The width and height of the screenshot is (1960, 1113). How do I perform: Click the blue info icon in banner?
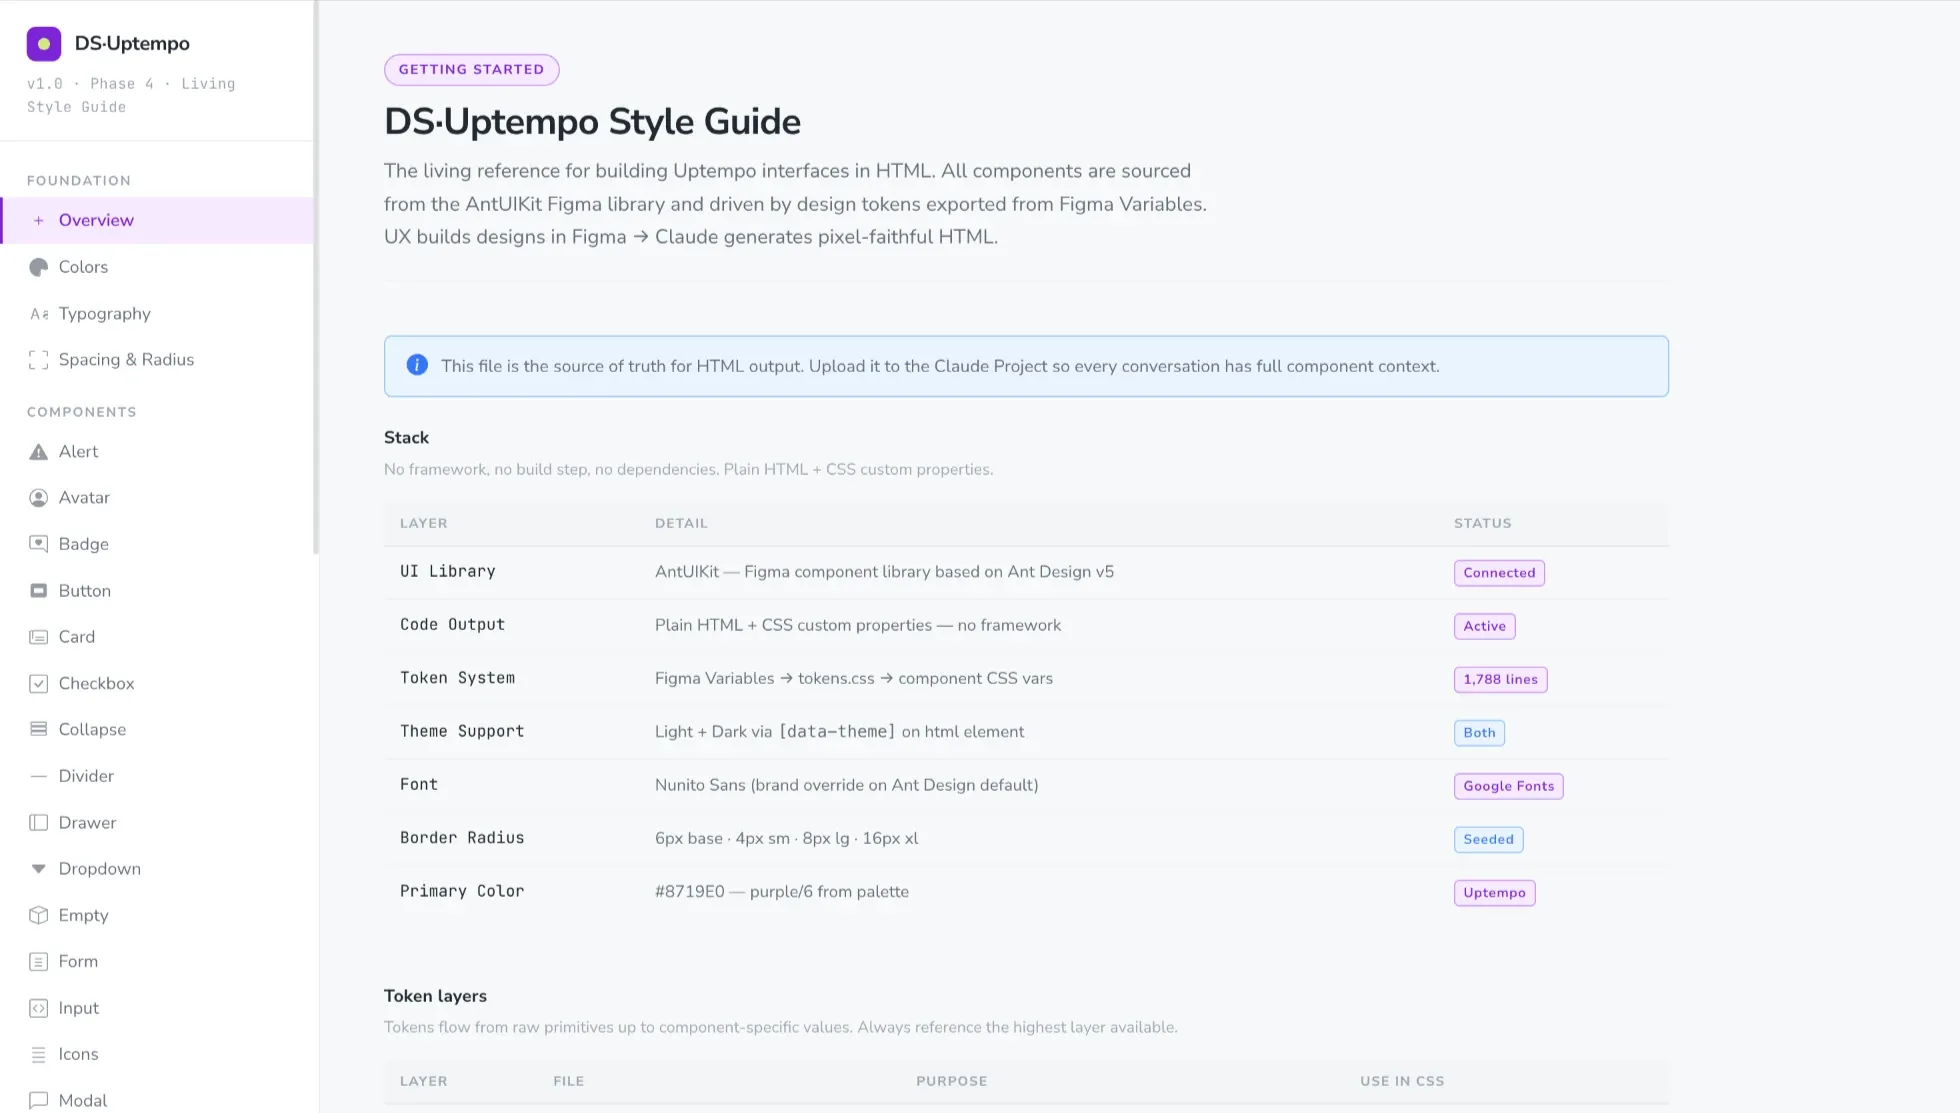[x=417, y=366]
